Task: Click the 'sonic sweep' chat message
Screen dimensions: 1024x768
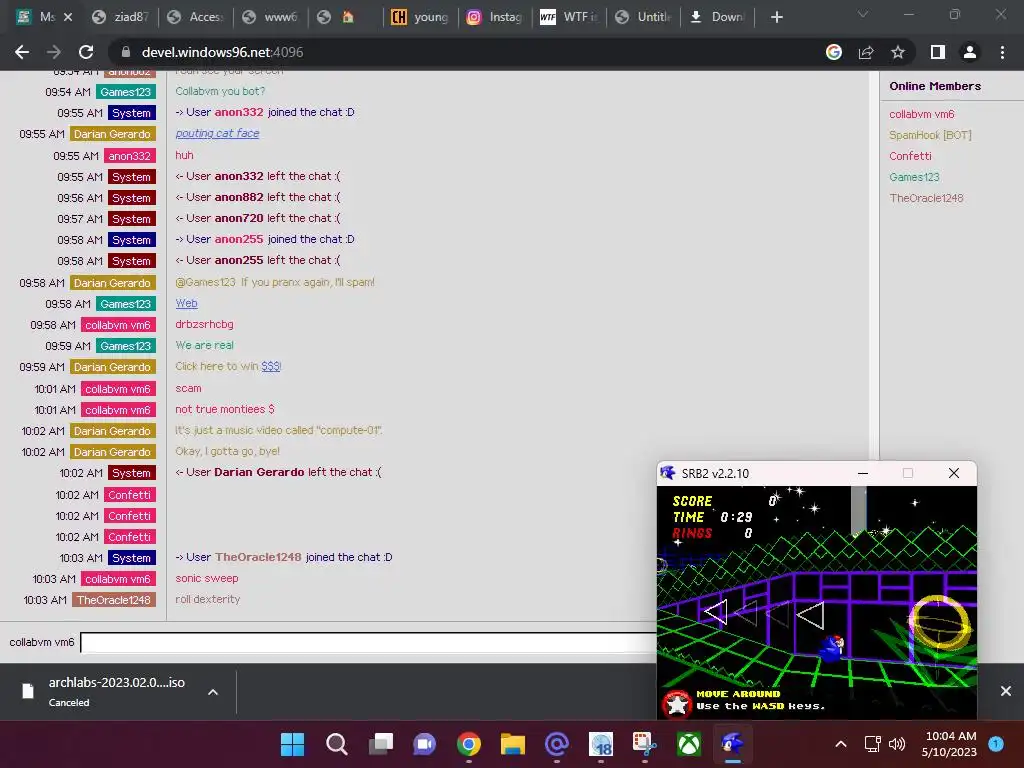Action: pos(206,578)
